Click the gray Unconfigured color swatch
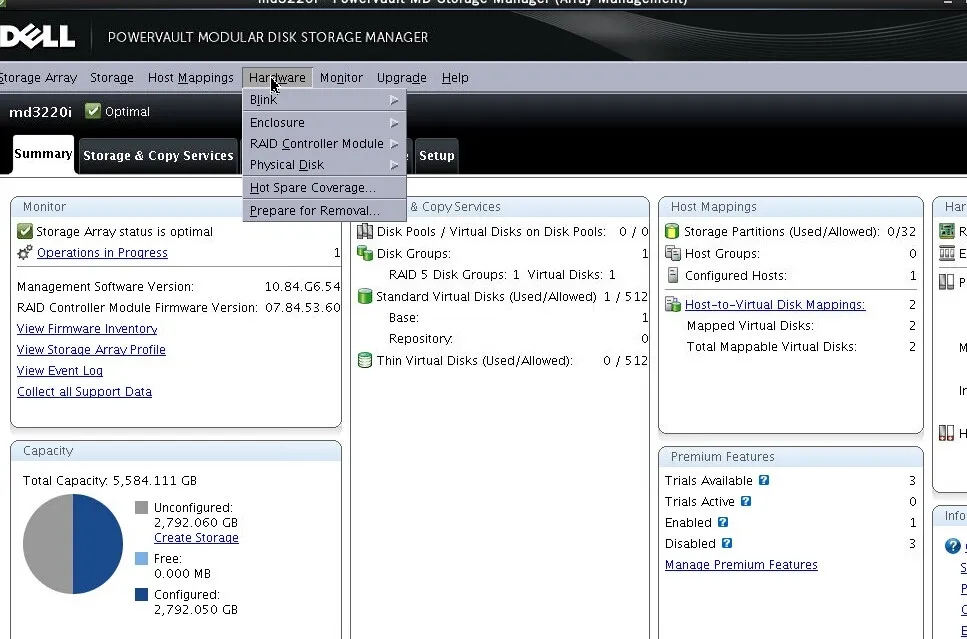The image size is (967, 639). point(141,507)
